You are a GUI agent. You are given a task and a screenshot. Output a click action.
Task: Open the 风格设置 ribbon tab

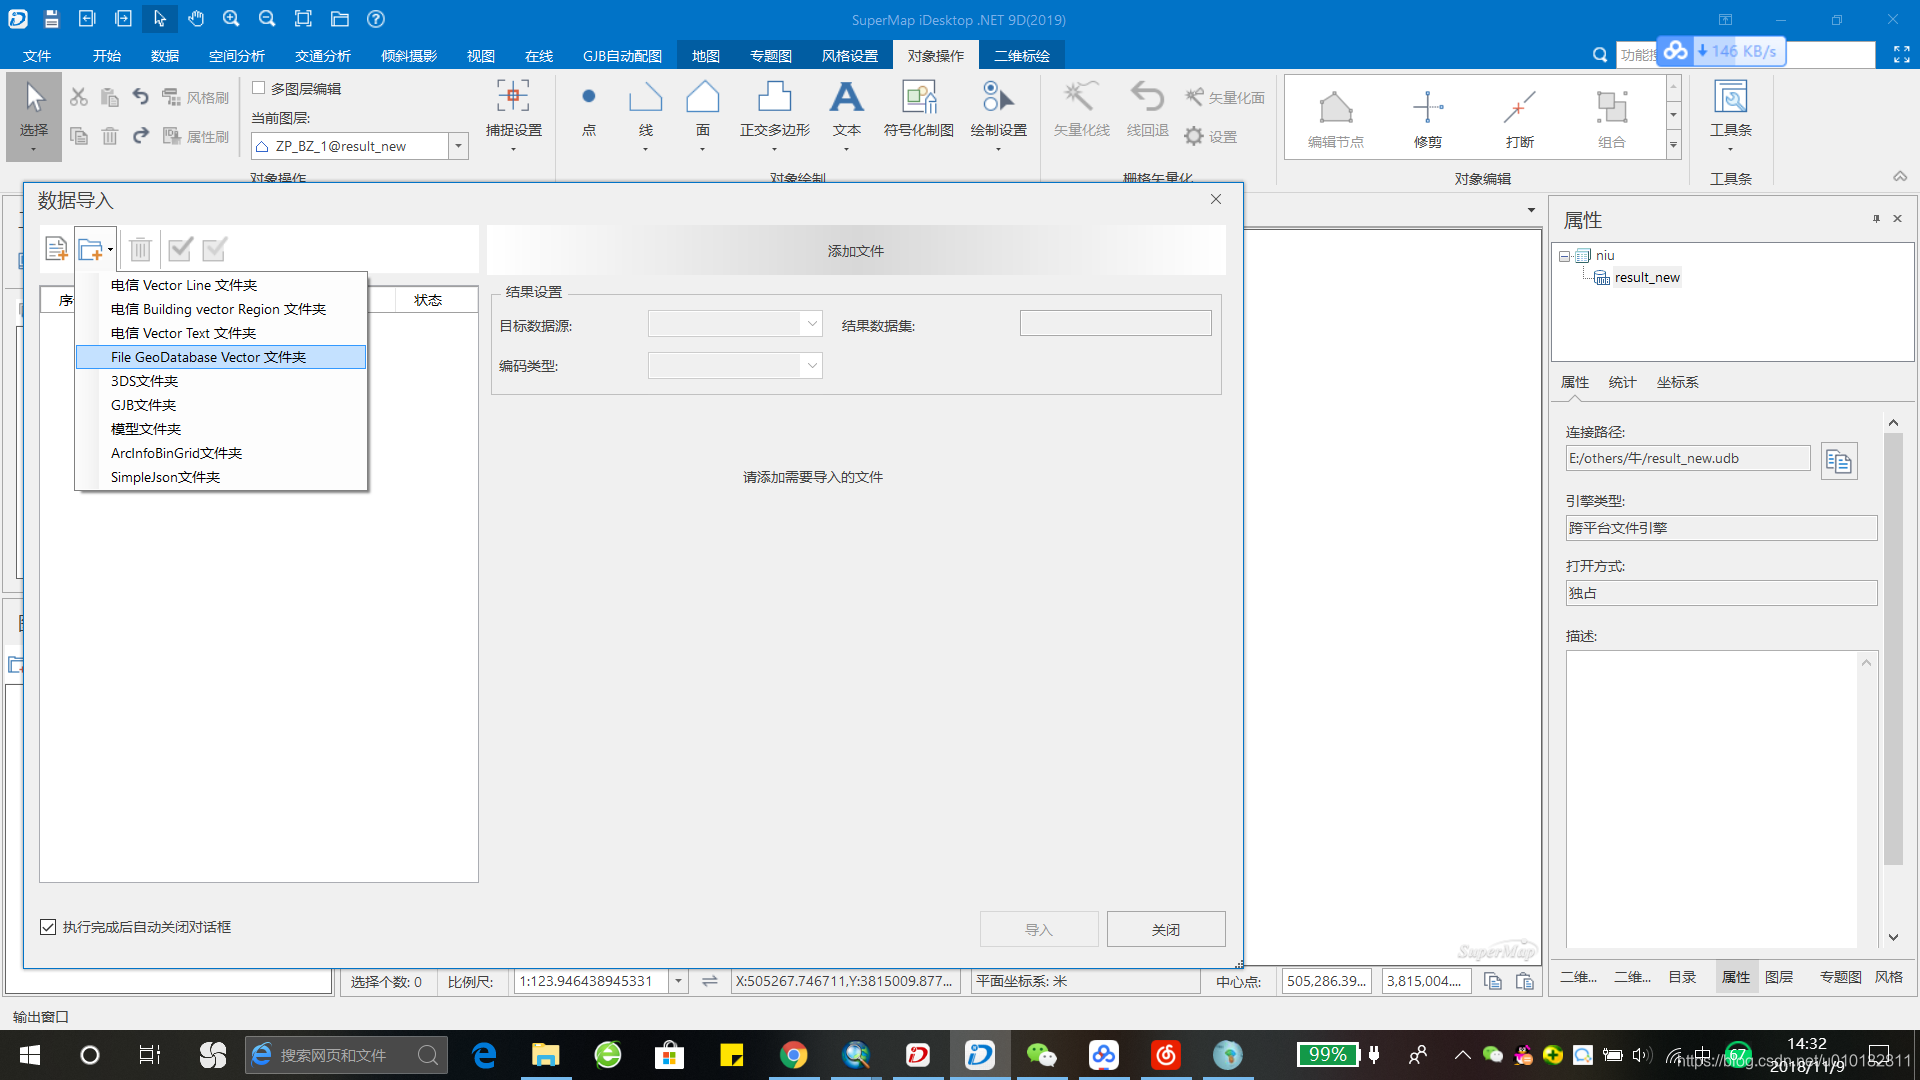849,56
